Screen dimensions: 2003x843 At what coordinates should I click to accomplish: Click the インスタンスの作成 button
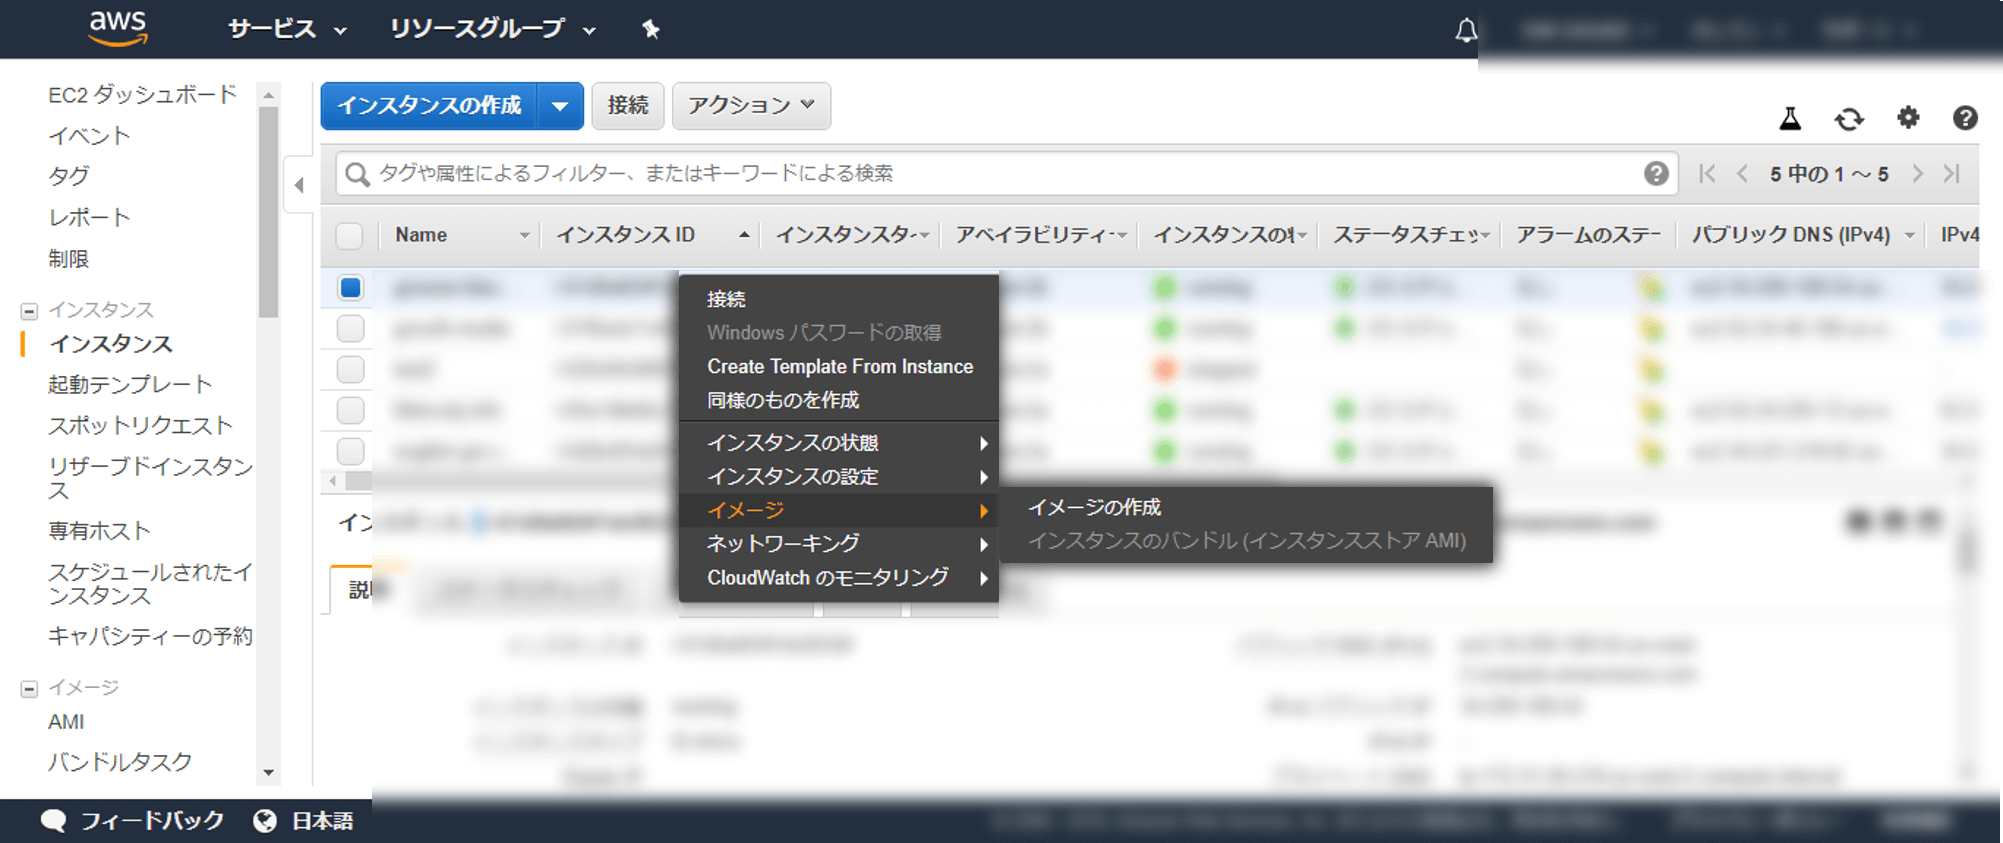429,106
